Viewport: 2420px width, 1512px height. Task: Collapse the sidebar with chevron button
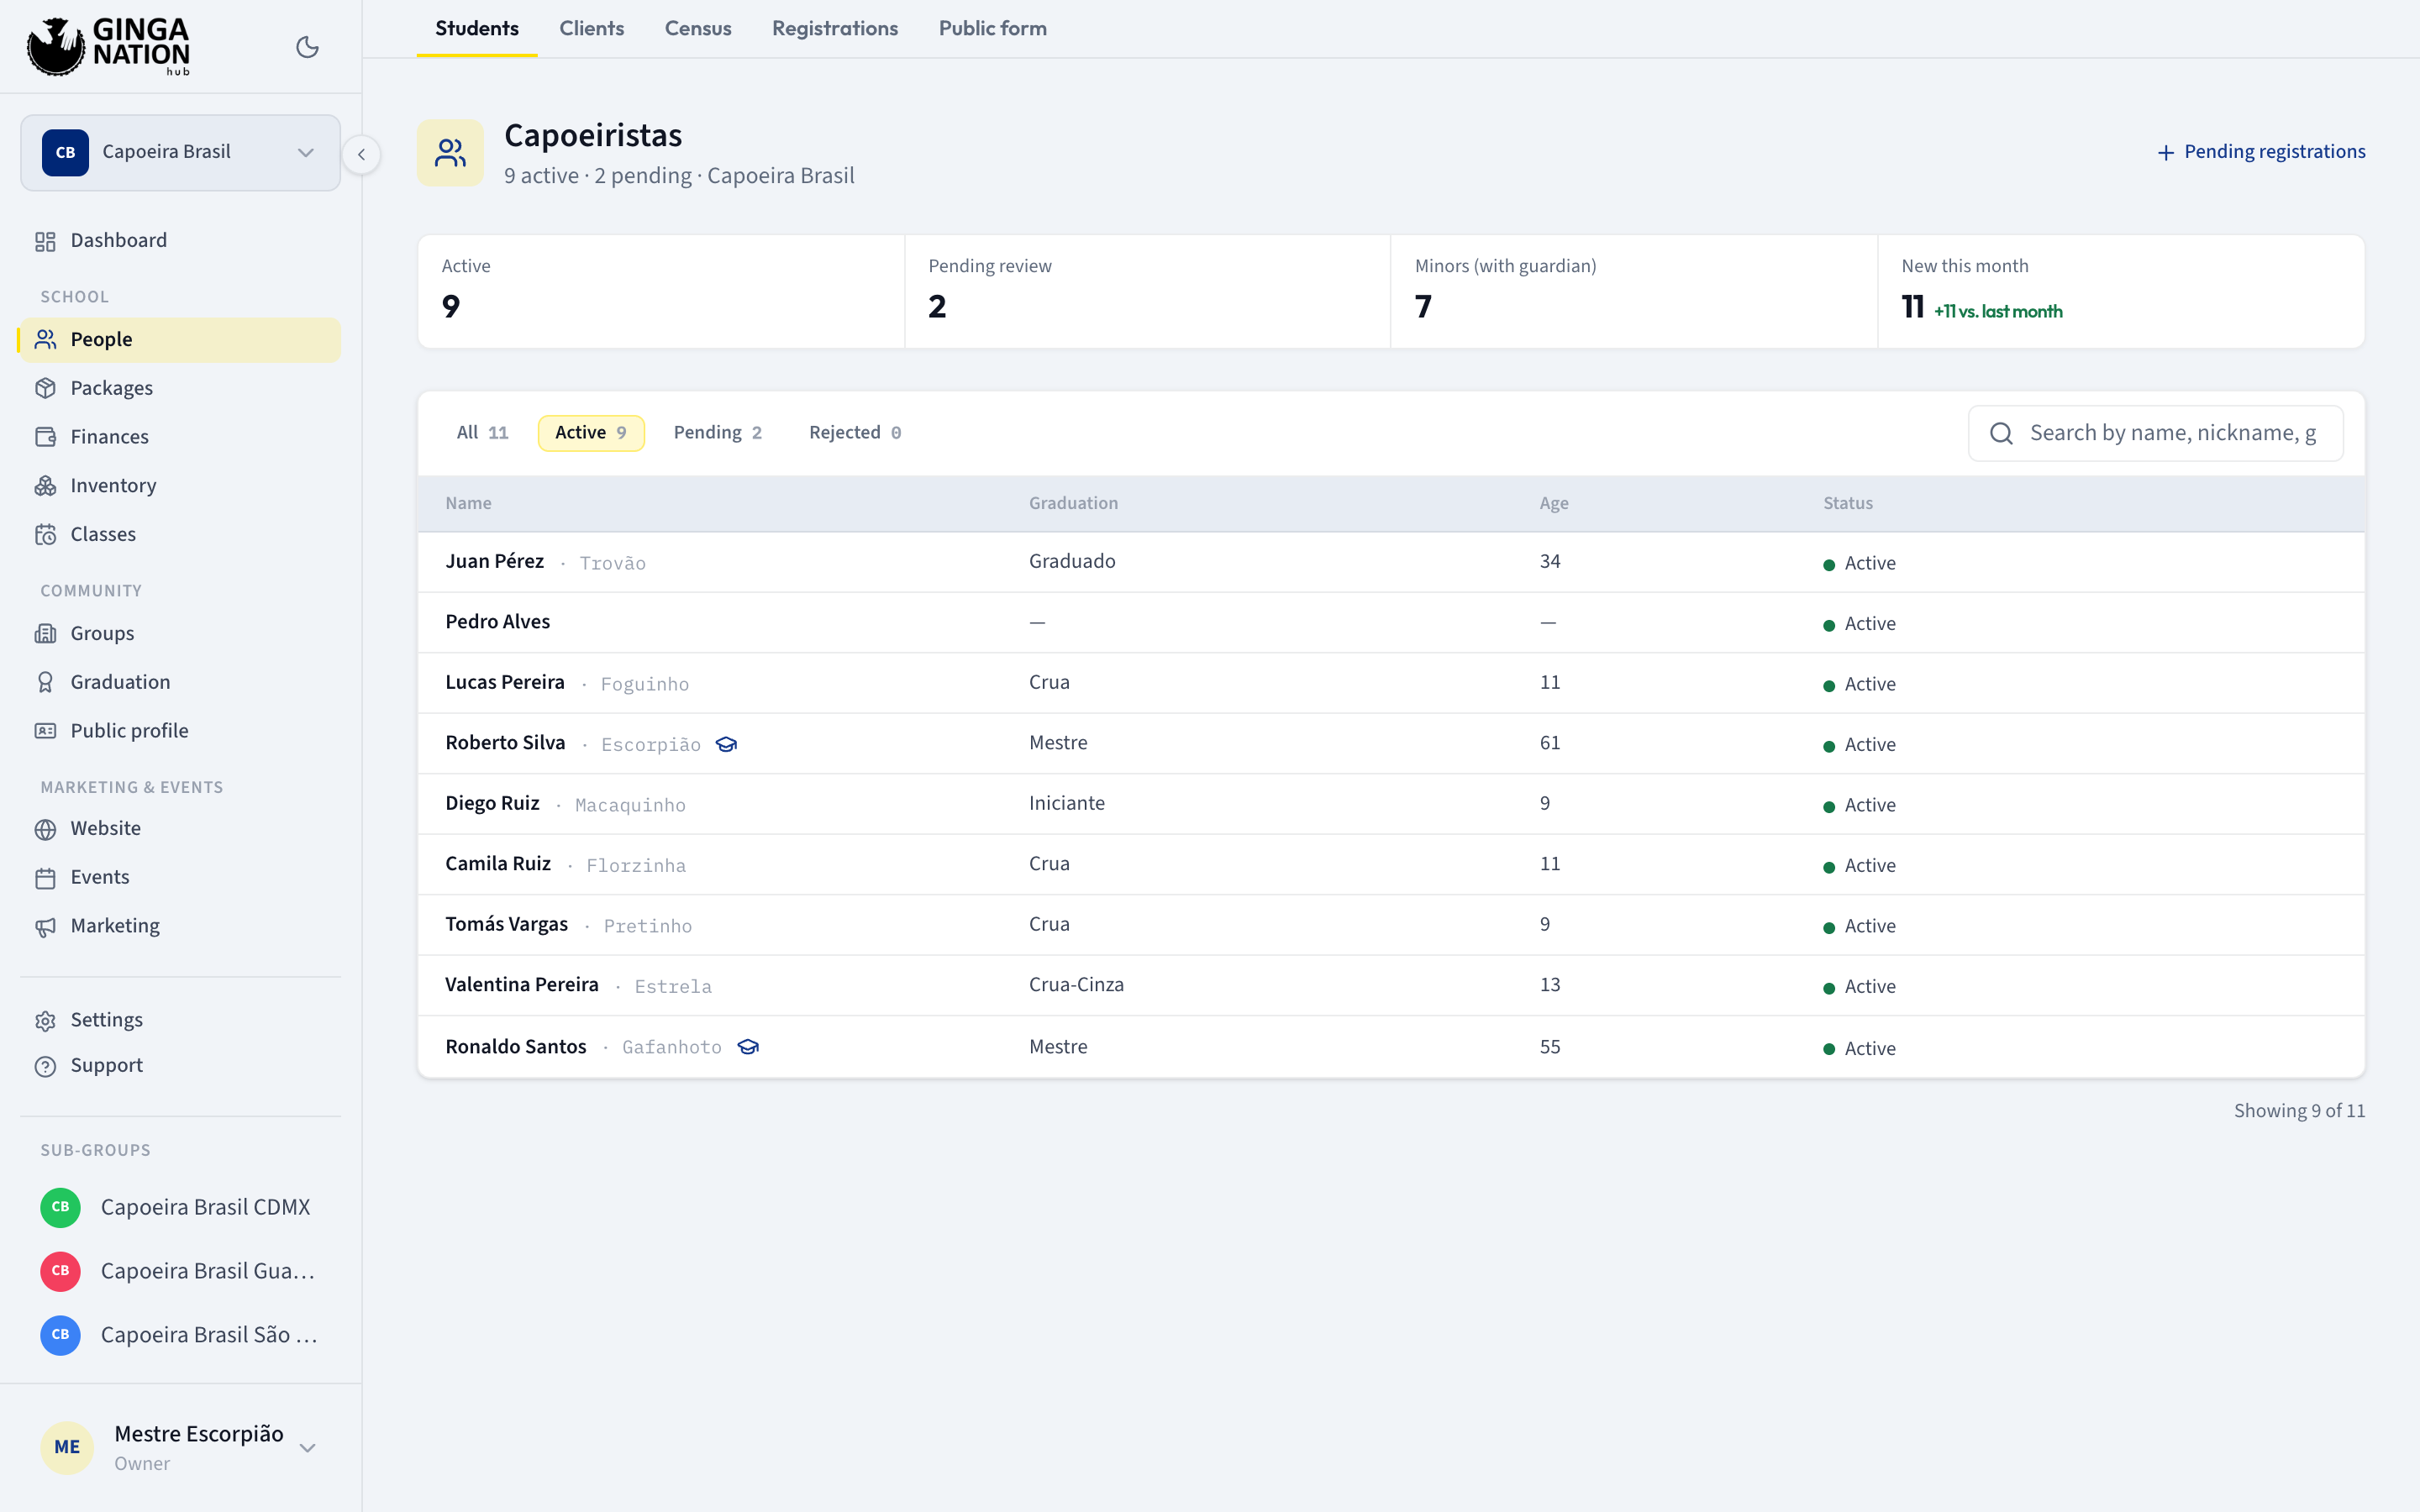click(x=361, y=154)
